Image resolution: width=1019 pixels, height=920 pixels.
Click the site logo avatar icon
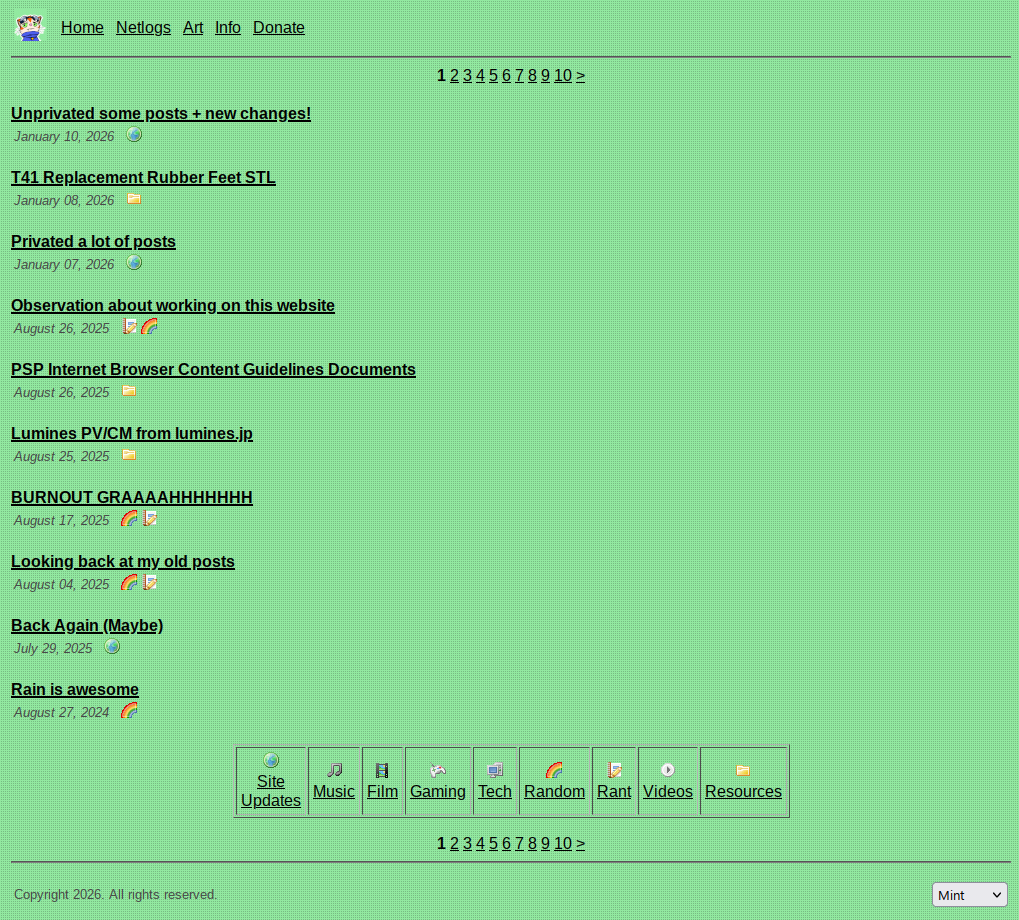point(30,27)
